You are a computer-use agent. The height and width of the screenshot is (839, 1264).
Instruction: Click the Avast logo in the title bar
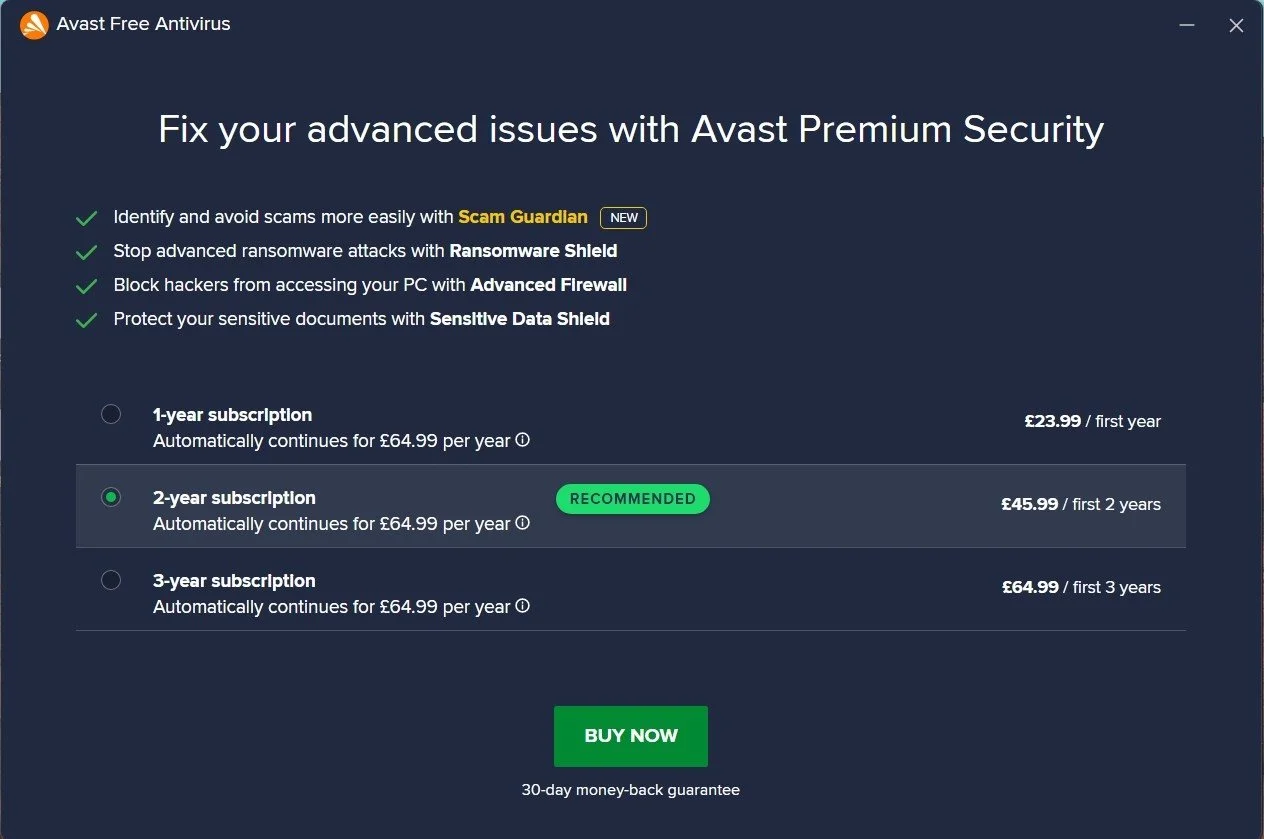pos(36,24)
